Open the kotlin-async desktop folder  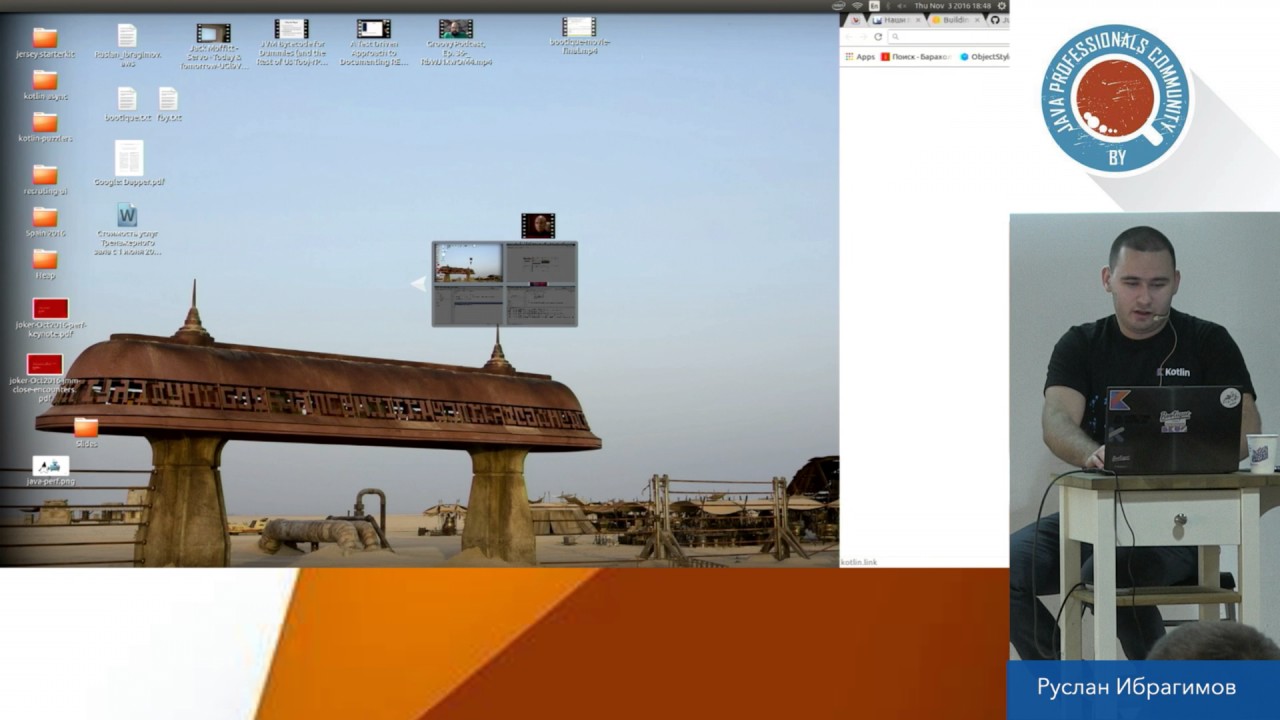(x=45, y=80)
